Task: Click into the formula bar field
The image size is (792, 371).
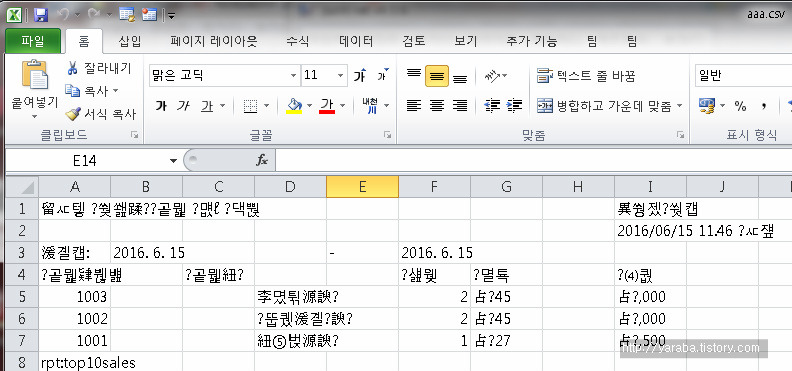Action: coord(534,161)
